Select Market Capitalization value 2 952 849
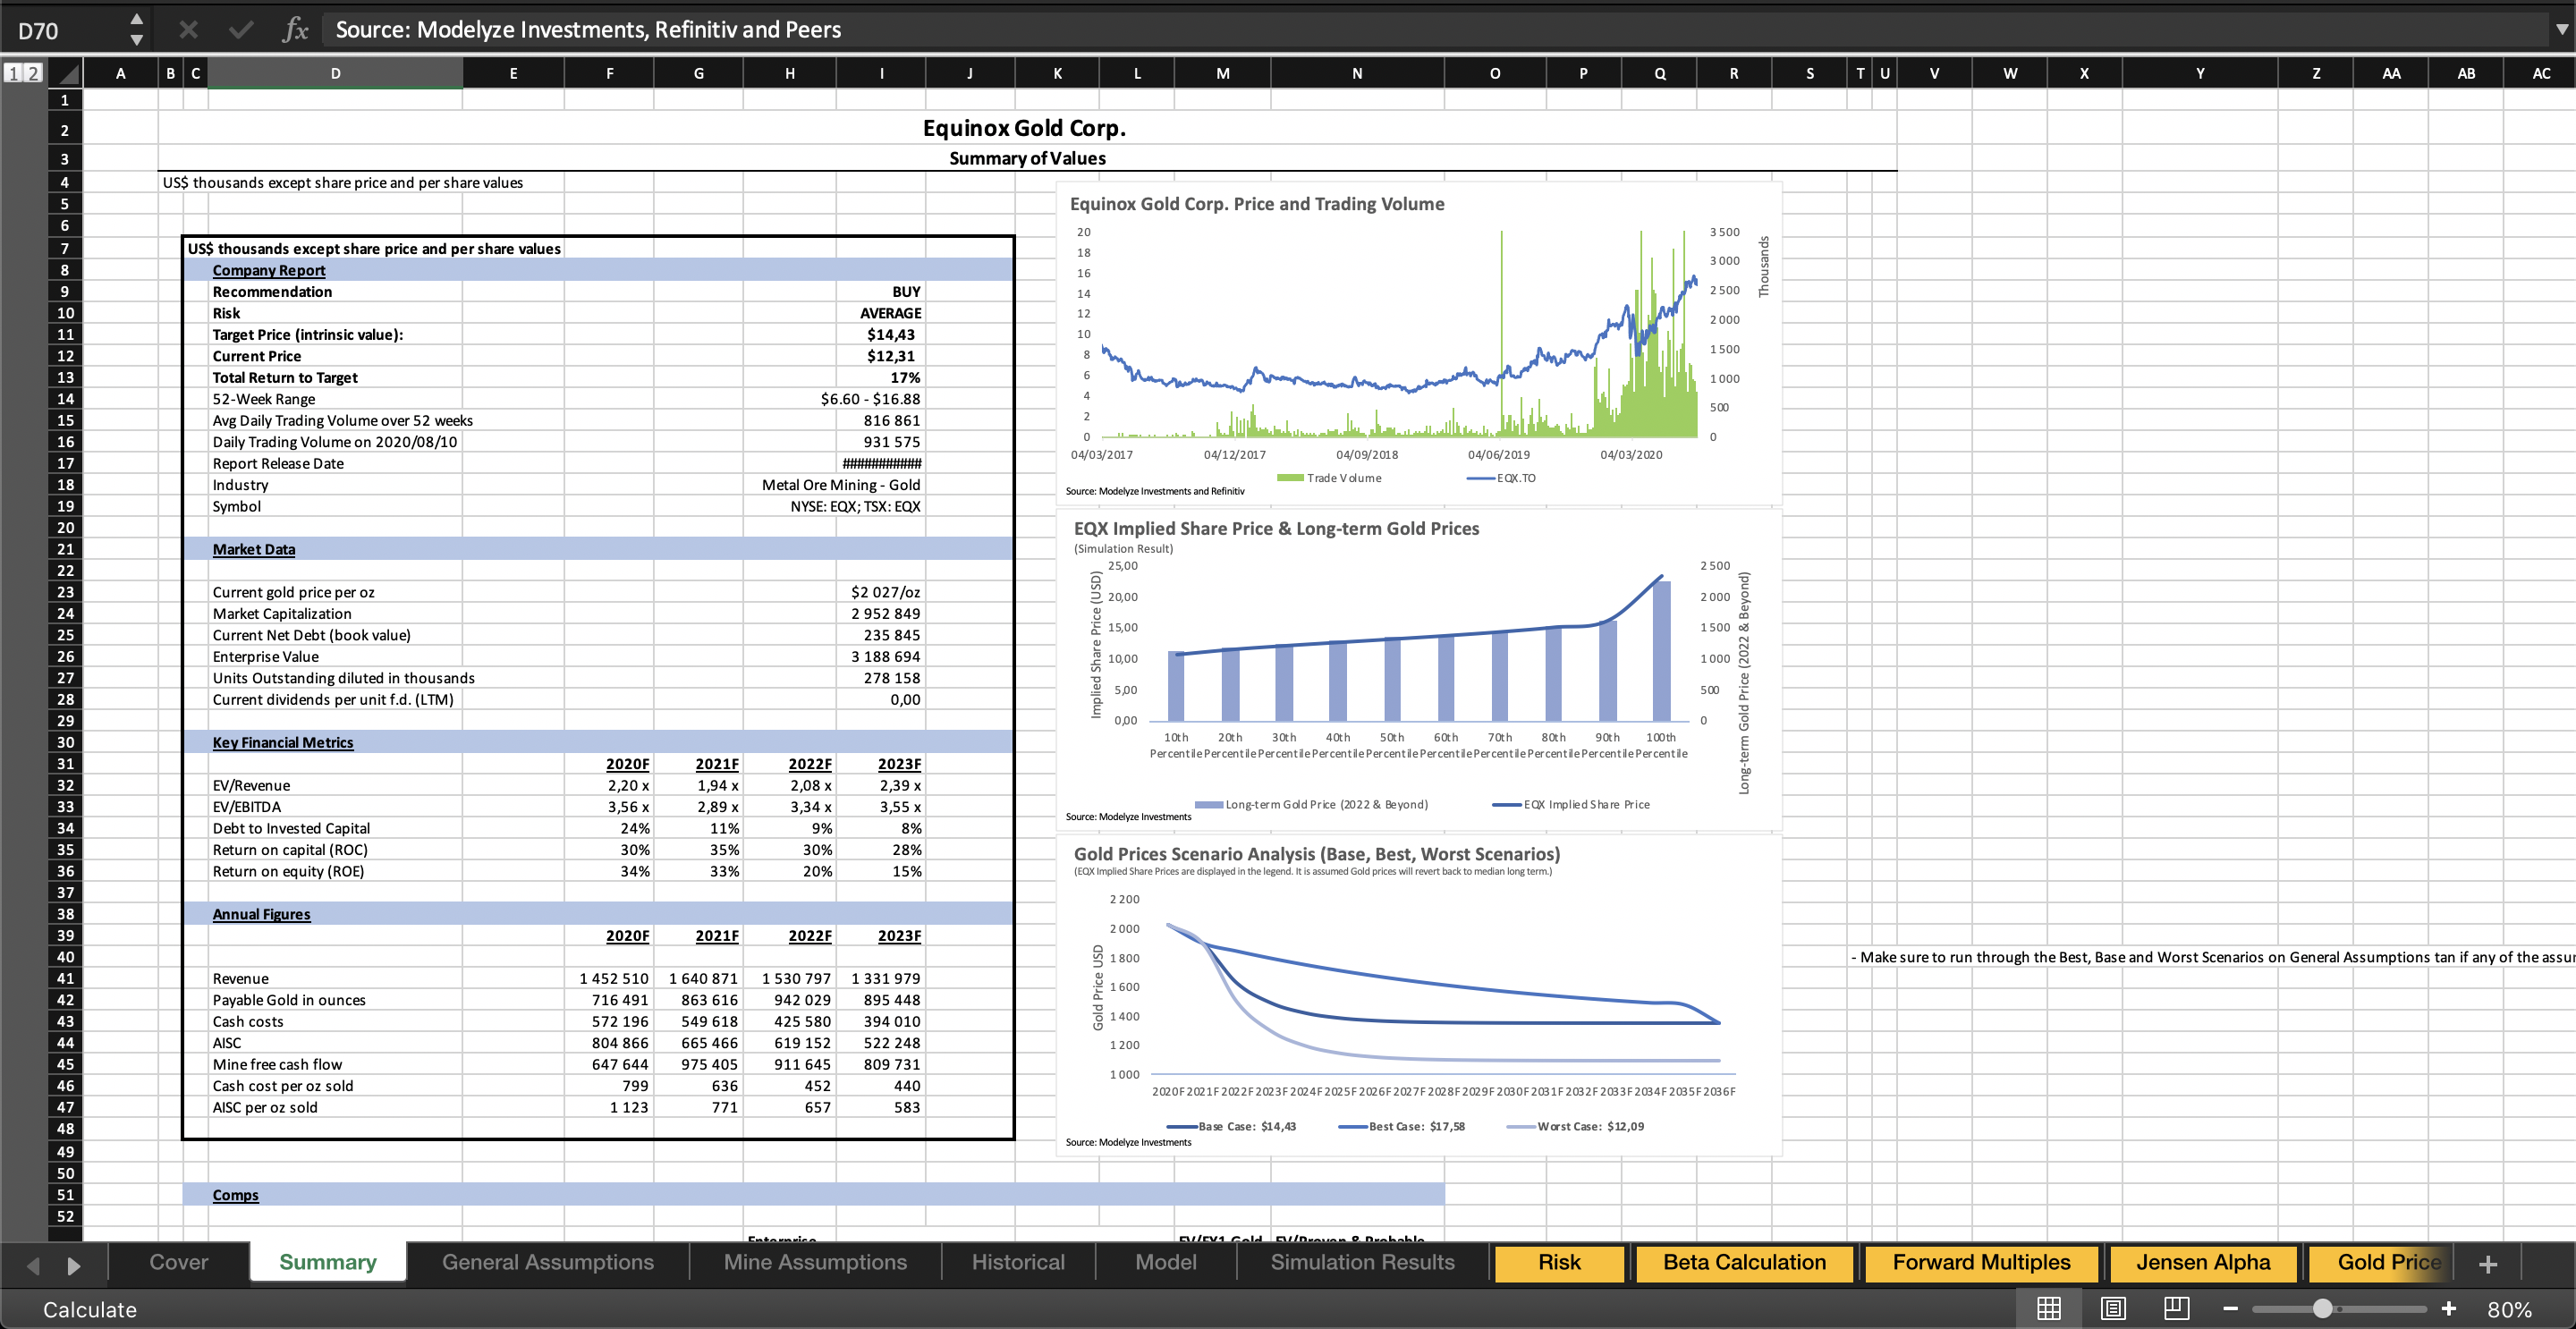 pyautogui.click(x=881, y=613)
